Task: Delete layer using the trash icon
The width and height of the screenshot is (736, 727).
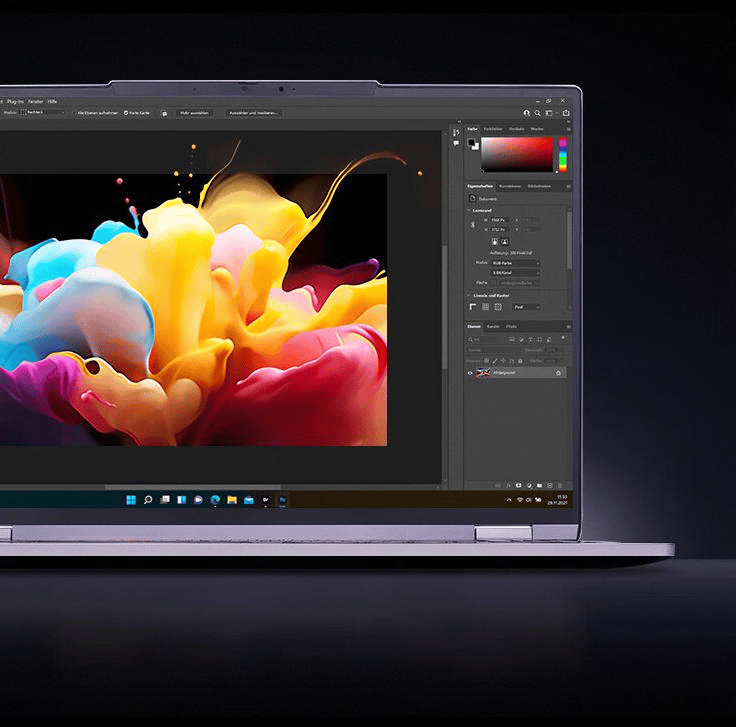Action: click(x=559, y=486)
